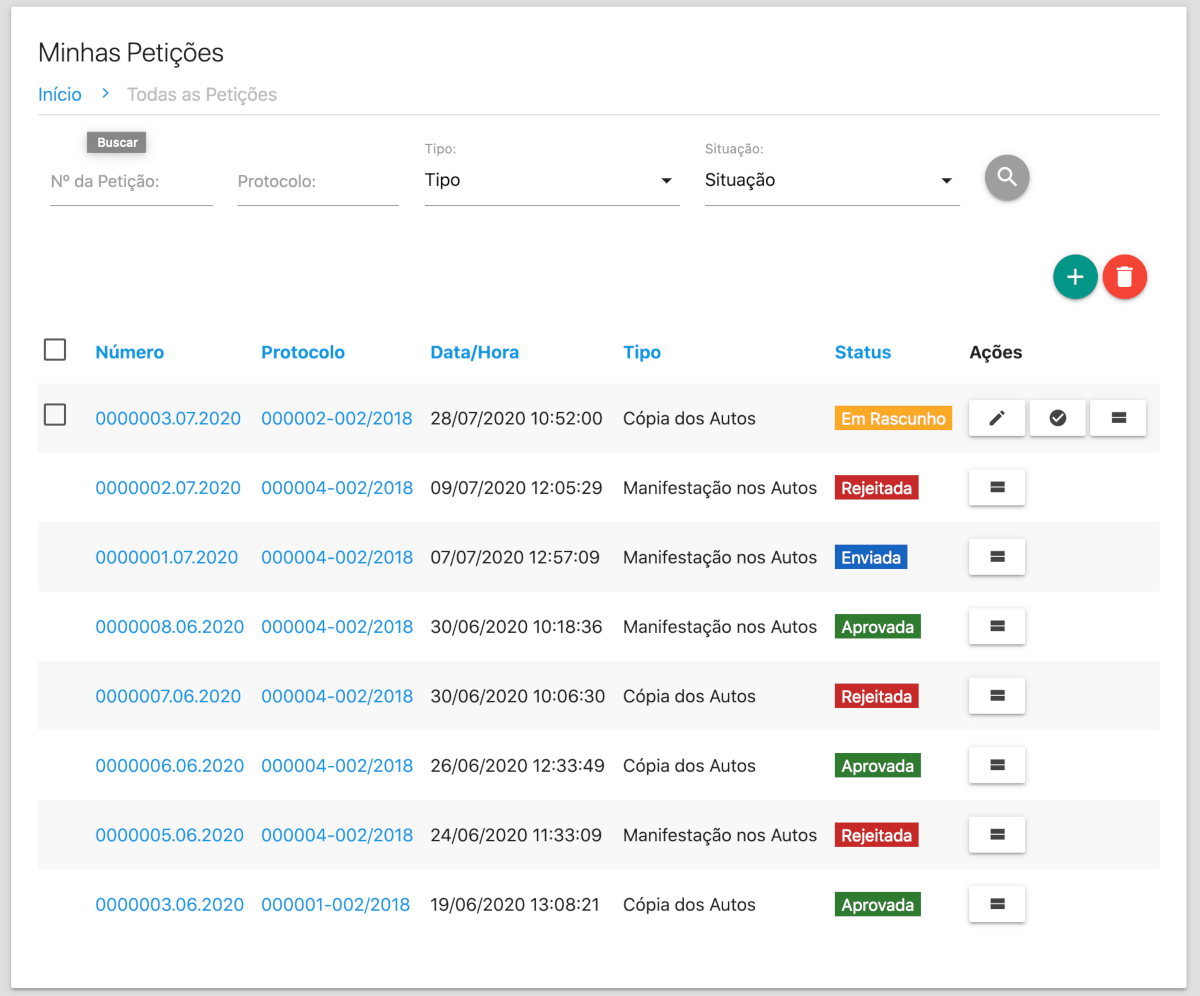Viewport: 1200px width, 996px height.
Task: Add a new petition with plus button
Action: coord(1075,277)
